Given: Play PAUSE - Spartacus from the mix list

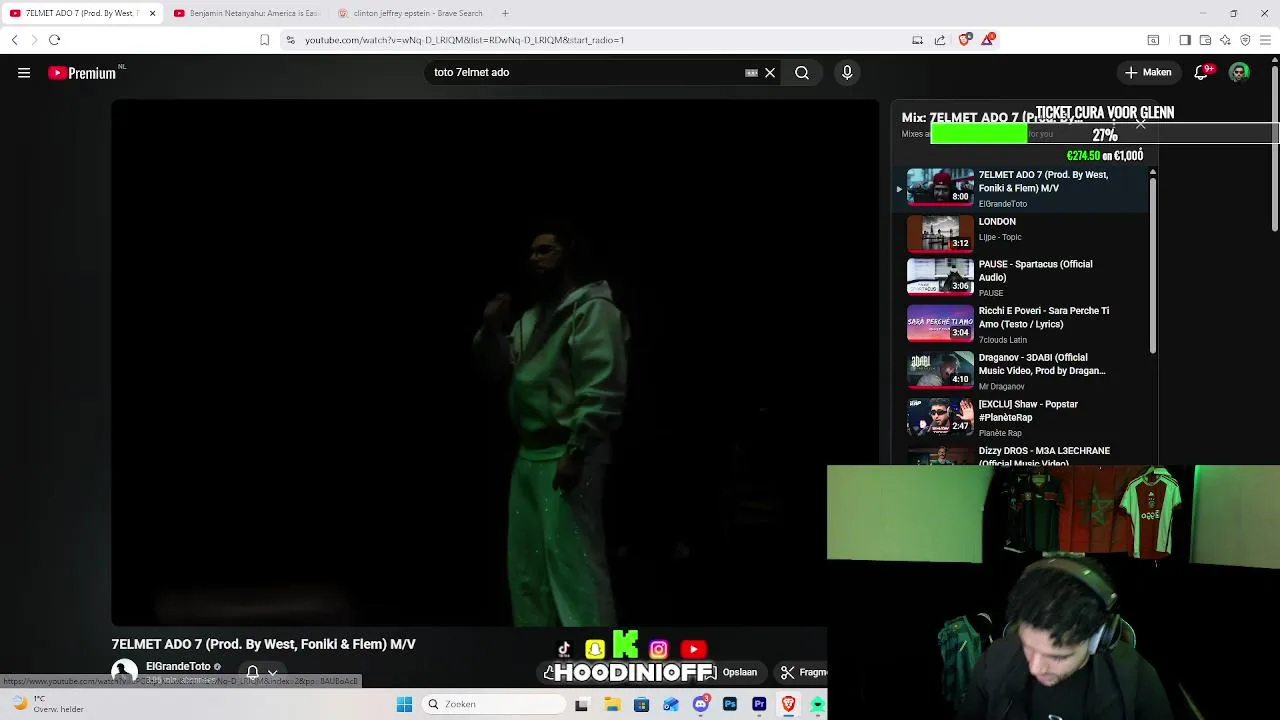Looking at the screenshot, I should pyautogui.click(x=1022, y=278).
